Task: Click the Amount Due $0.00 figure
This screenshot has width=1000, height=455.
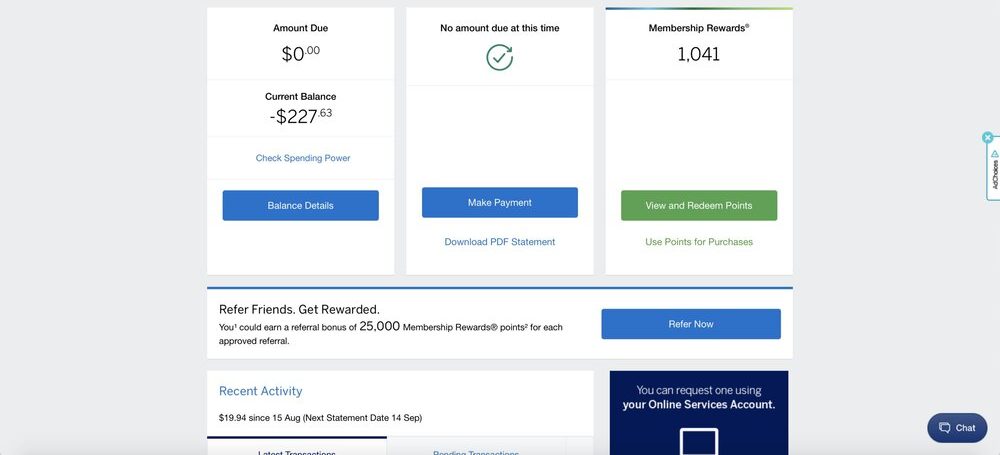Action: (x=301, y=54)
